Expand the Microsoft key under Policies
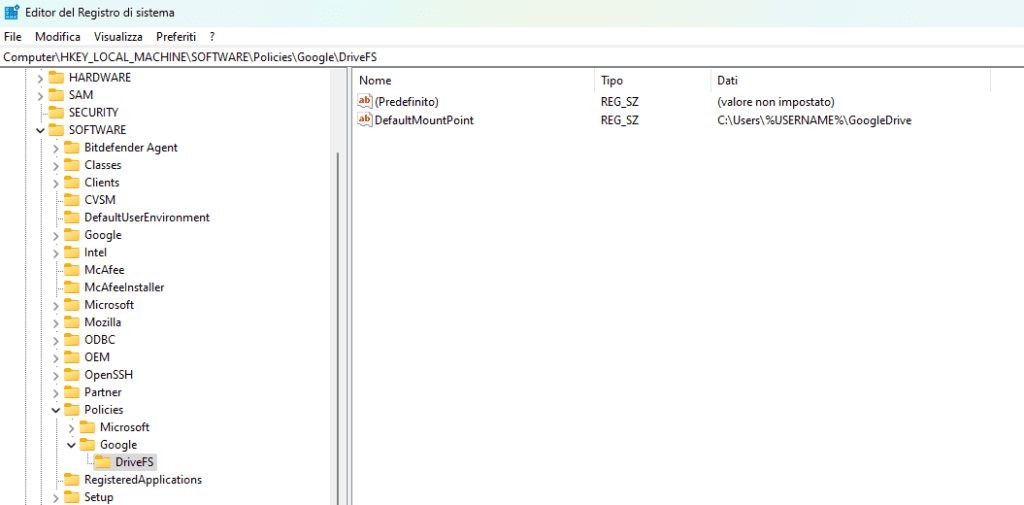 coord(71,428)
